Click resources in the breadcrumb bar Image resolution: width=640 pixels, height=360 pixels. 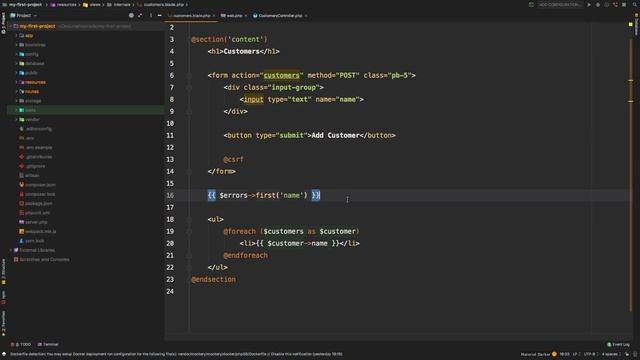pyautogui.click(x=64, y=4)
